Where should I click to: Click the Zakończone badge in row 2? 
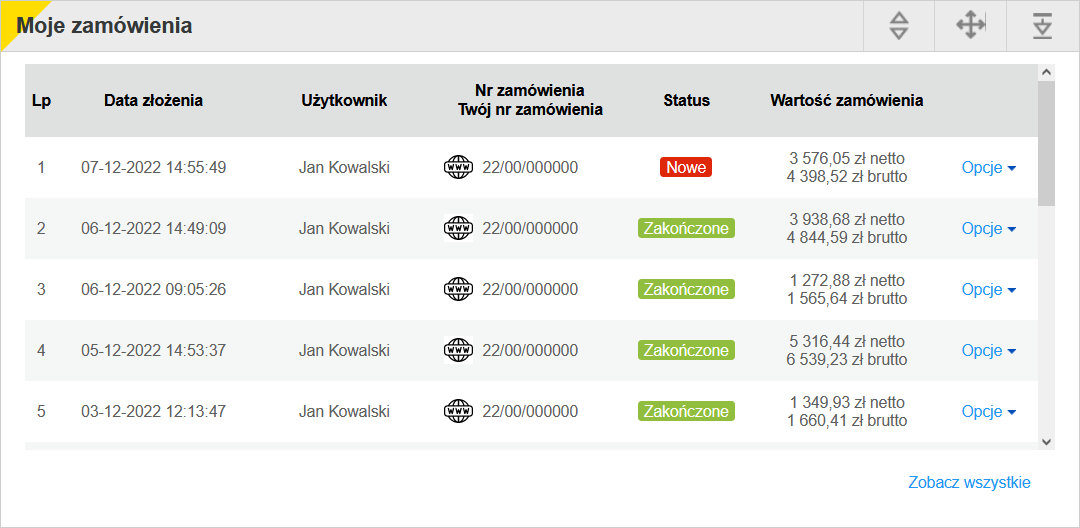[686, 229]
